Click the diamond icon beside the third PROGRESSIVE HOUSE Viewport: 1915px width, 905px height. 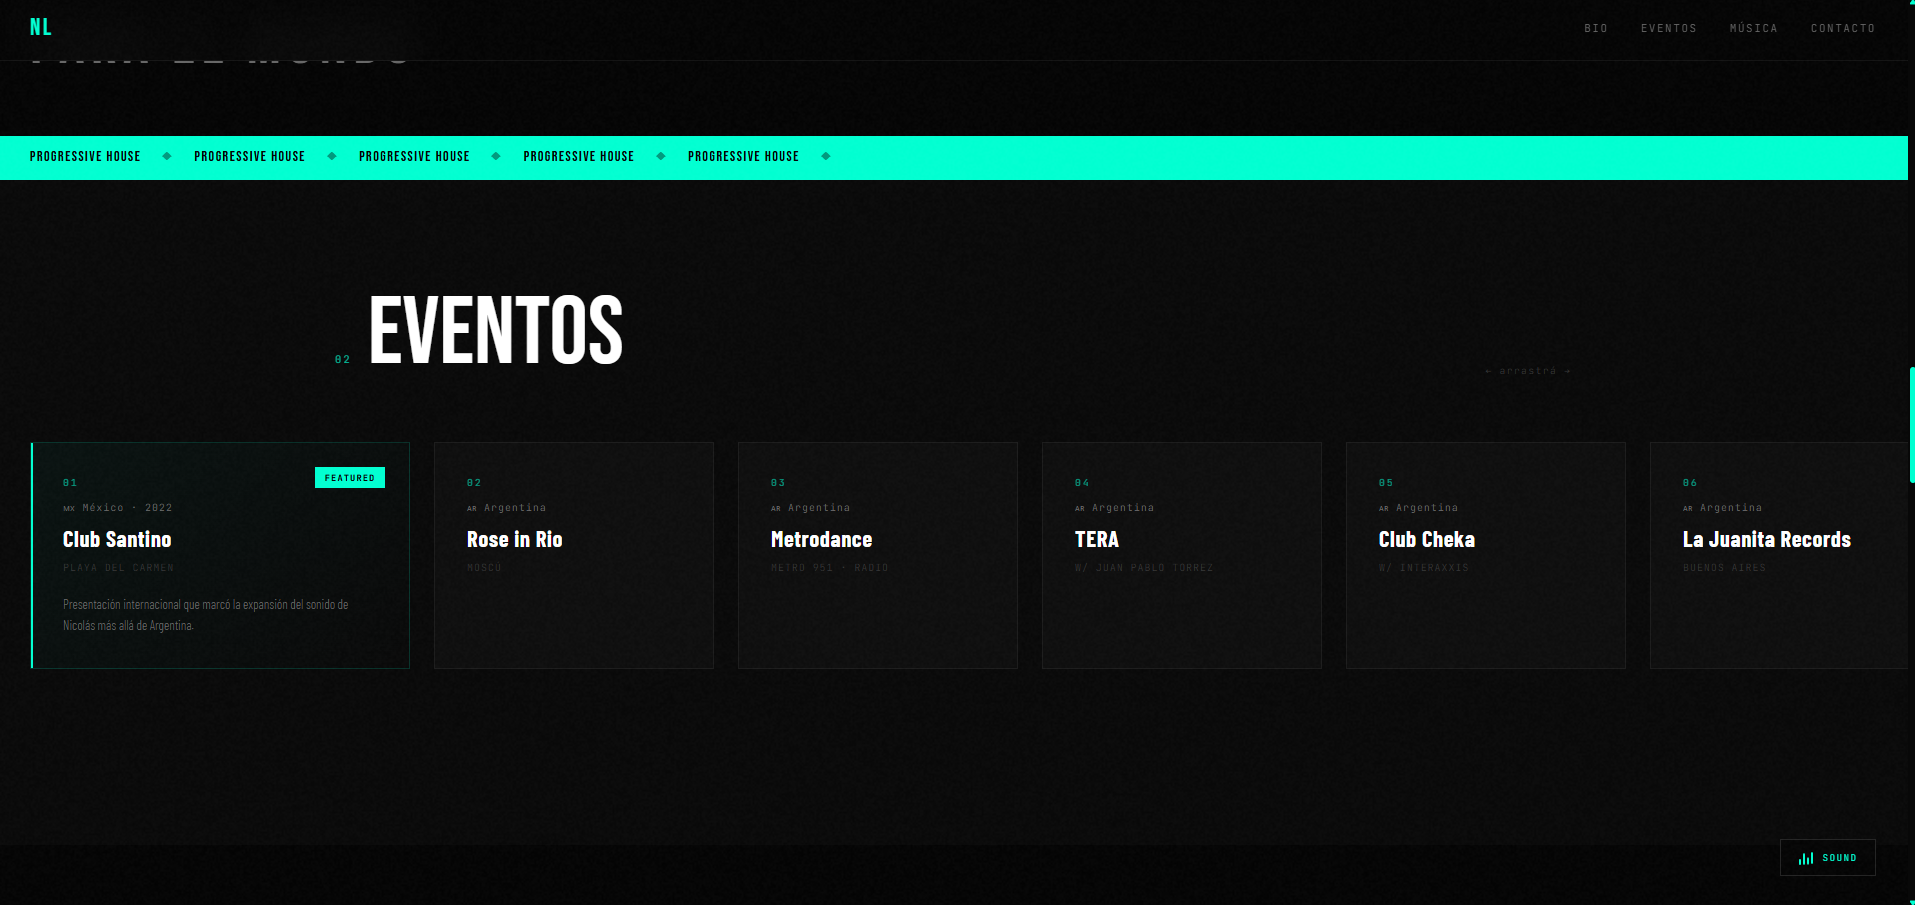click(x=495, y=156)
